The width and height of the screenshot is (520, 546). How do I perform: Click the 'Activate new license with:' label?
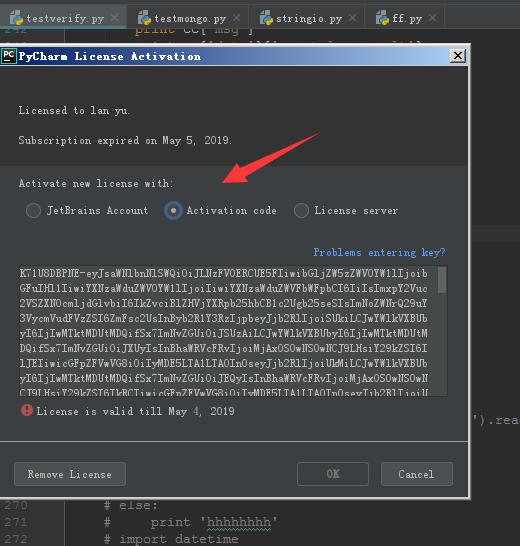pos(95,183)
